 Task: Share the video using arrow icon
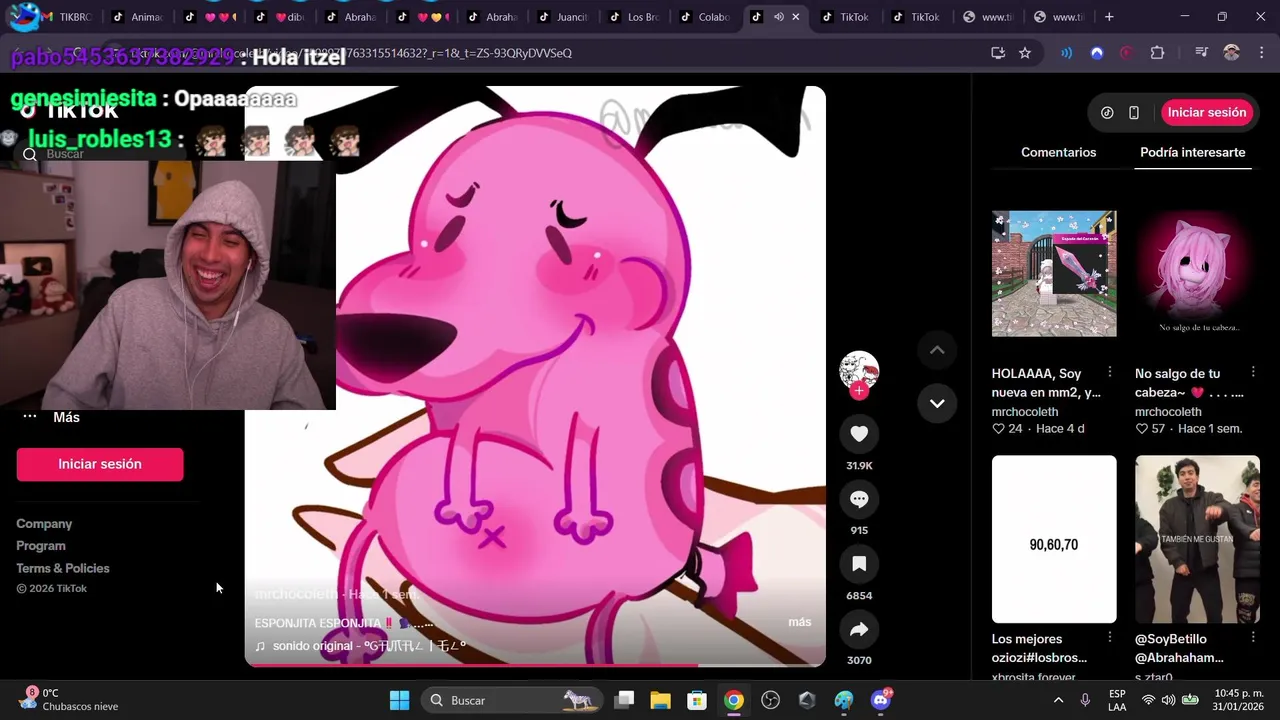(x=859, y=629)
